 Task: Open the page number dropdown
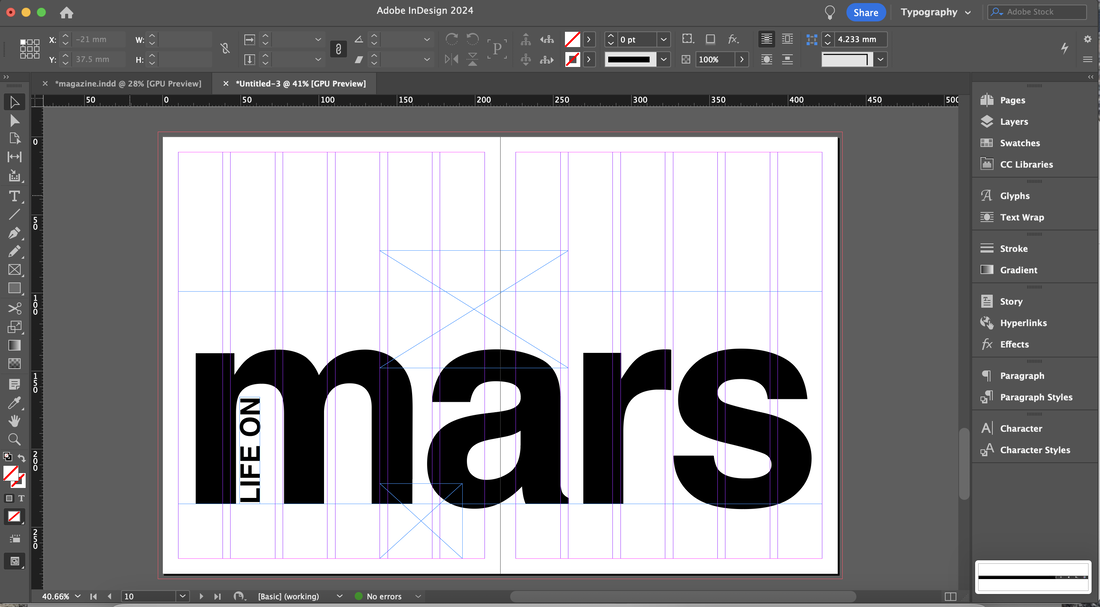pos(182,596)
